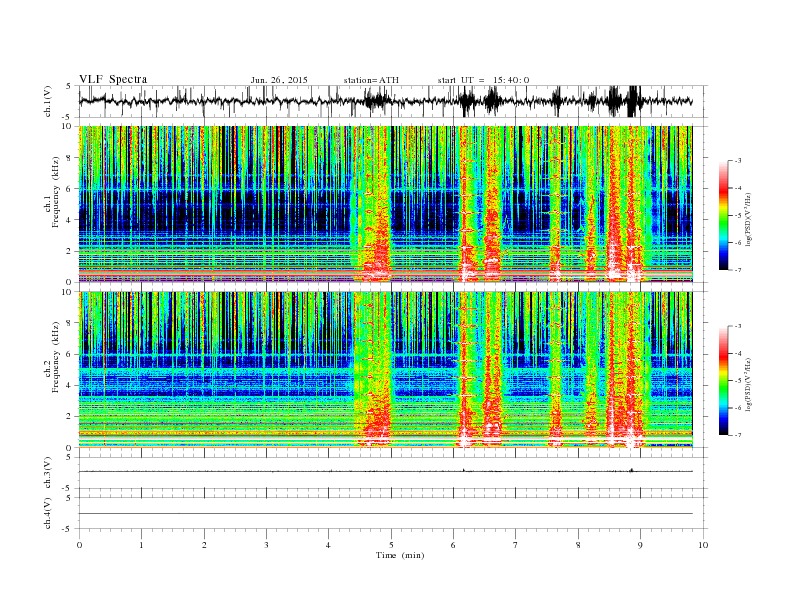Click the "-5" label on ch.1 color bar
Screen dimensions: 792x612
(x=738, y=216)
